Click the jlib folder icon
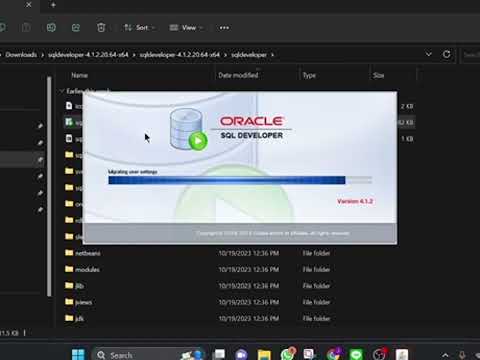 tap(69, 285)
